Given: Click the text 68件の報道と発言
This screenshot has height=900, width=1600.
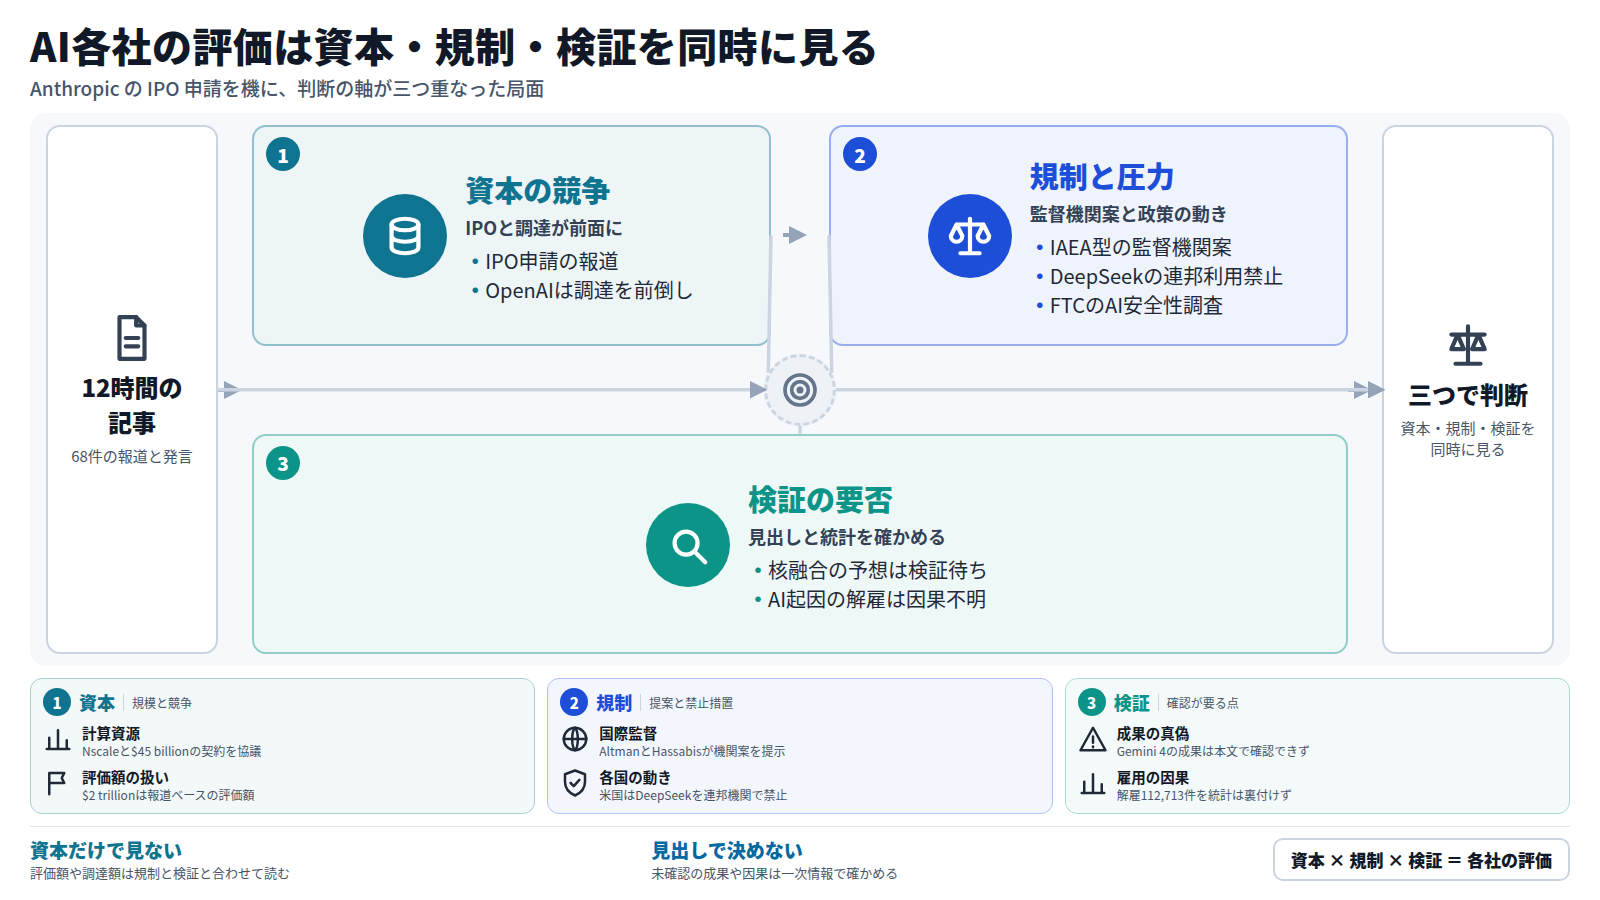Looking at the screenshot, I should 131,457.
